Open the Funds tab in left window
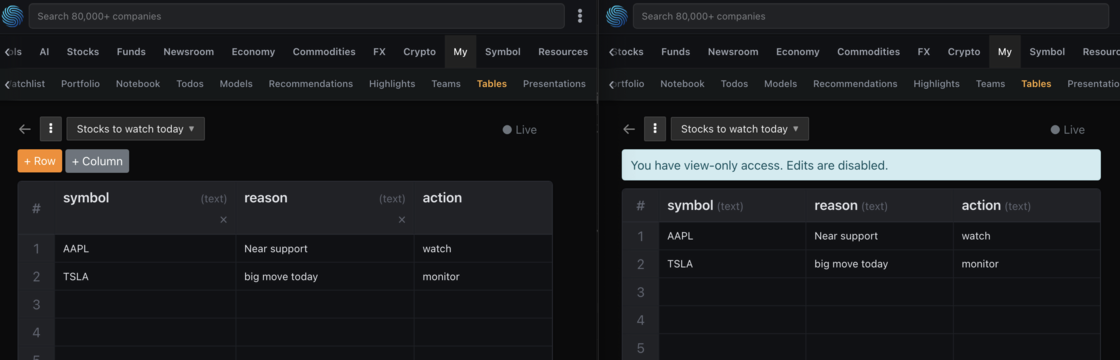 tap(131, 51)
